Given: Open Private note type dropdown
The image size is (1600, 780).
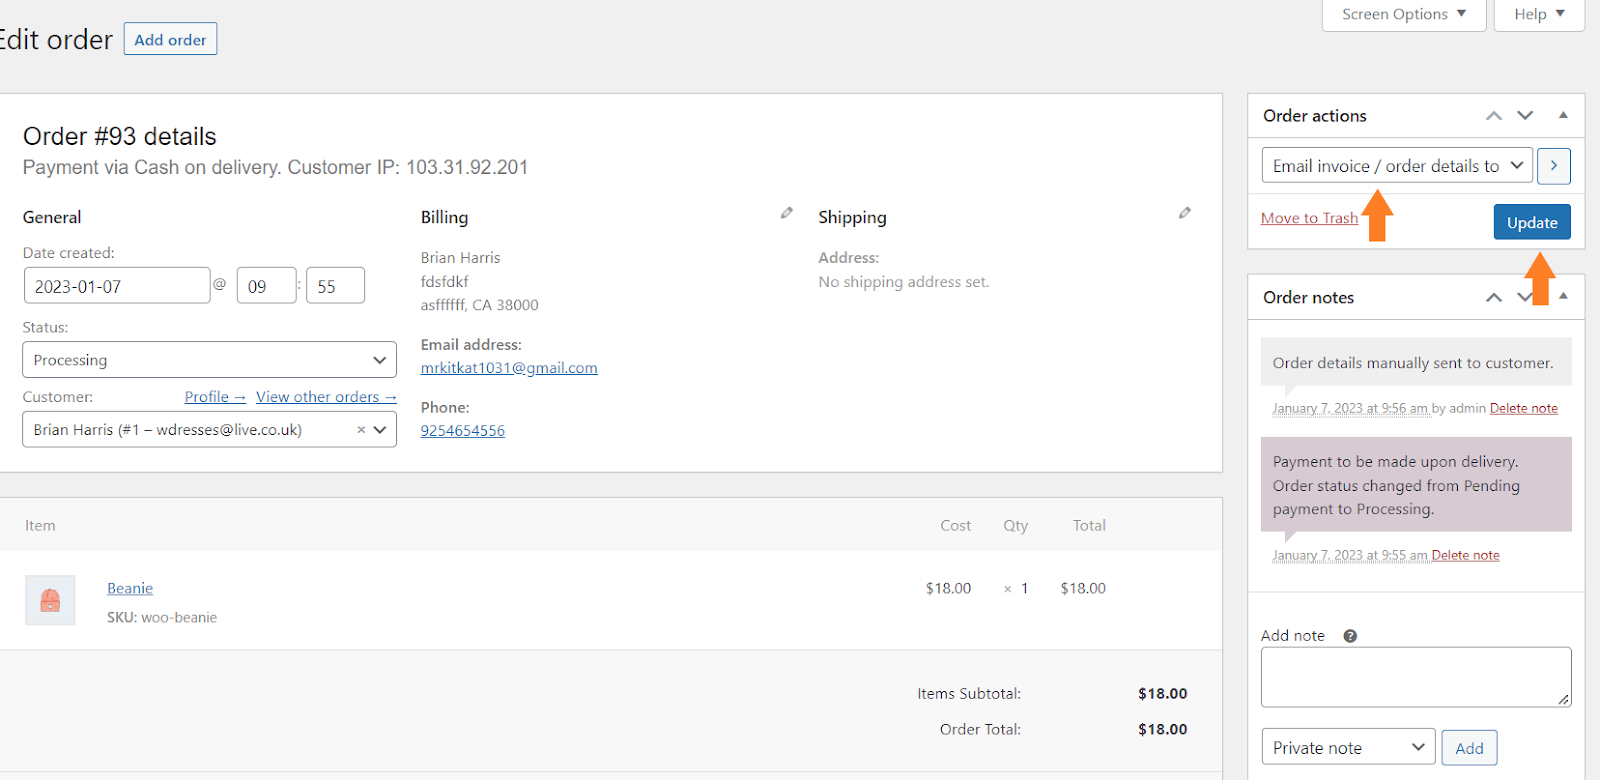Looking at the screenshot, I should point(1348,748).
